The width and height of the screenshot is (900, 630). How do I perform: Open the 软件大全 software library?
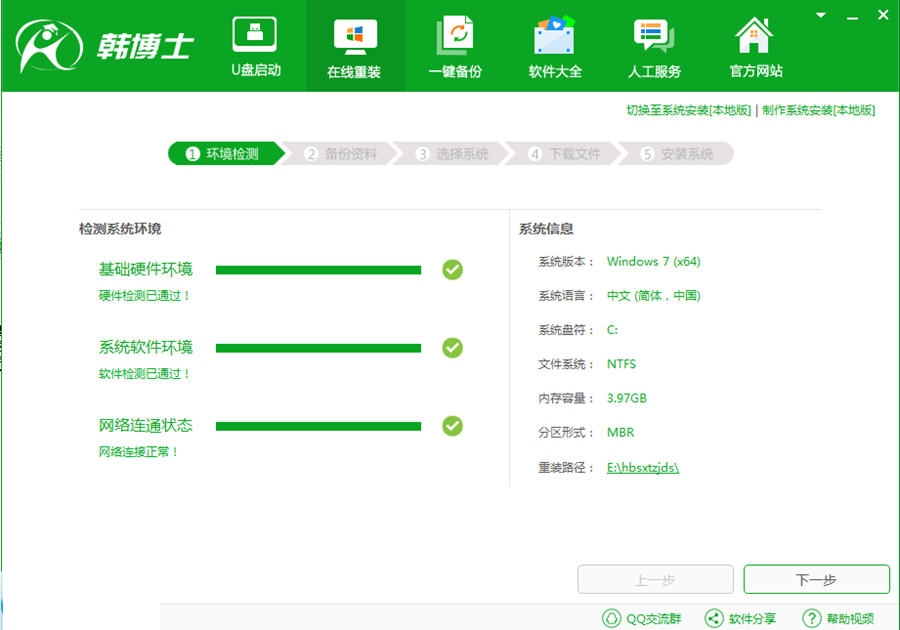[555, 36]
